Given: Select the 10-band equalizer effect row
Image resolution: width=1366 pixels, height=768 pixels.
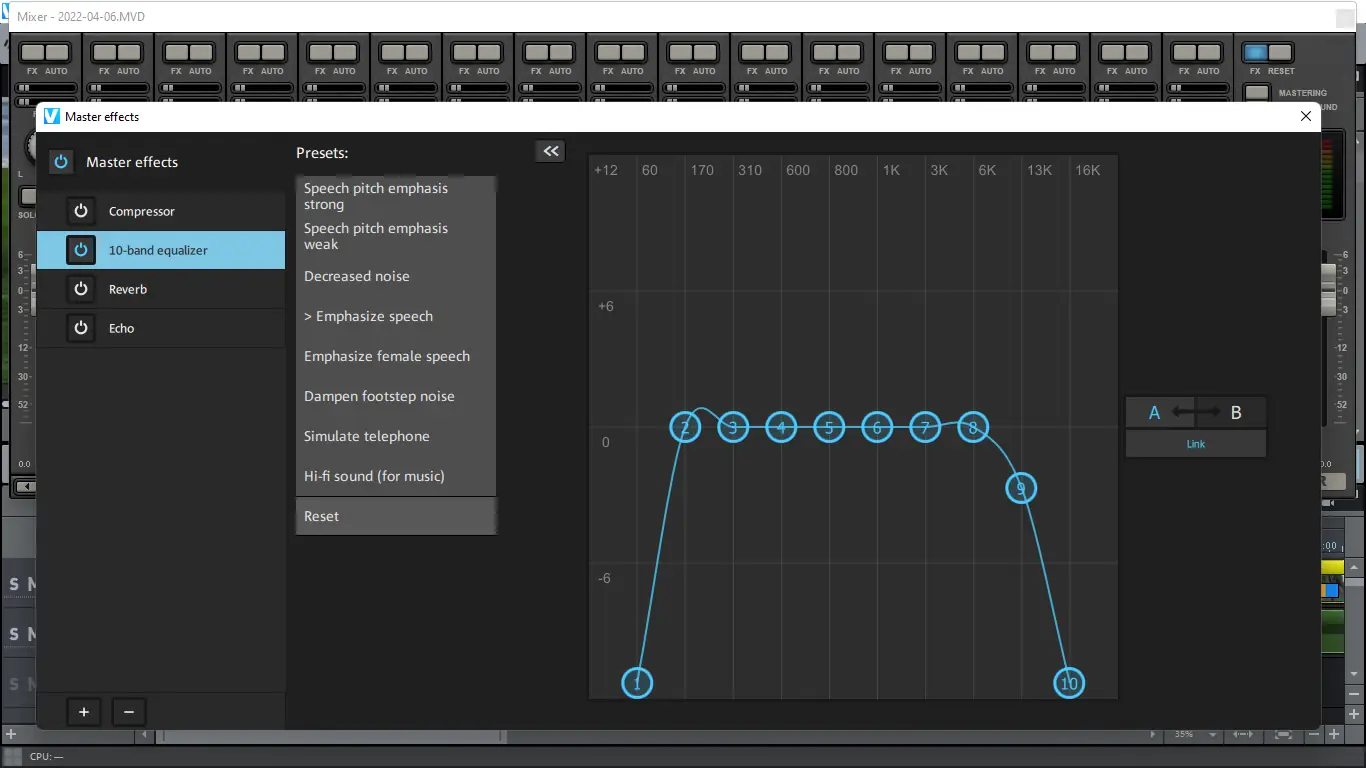Looking at the screenshot, I should tap(161, 250).
